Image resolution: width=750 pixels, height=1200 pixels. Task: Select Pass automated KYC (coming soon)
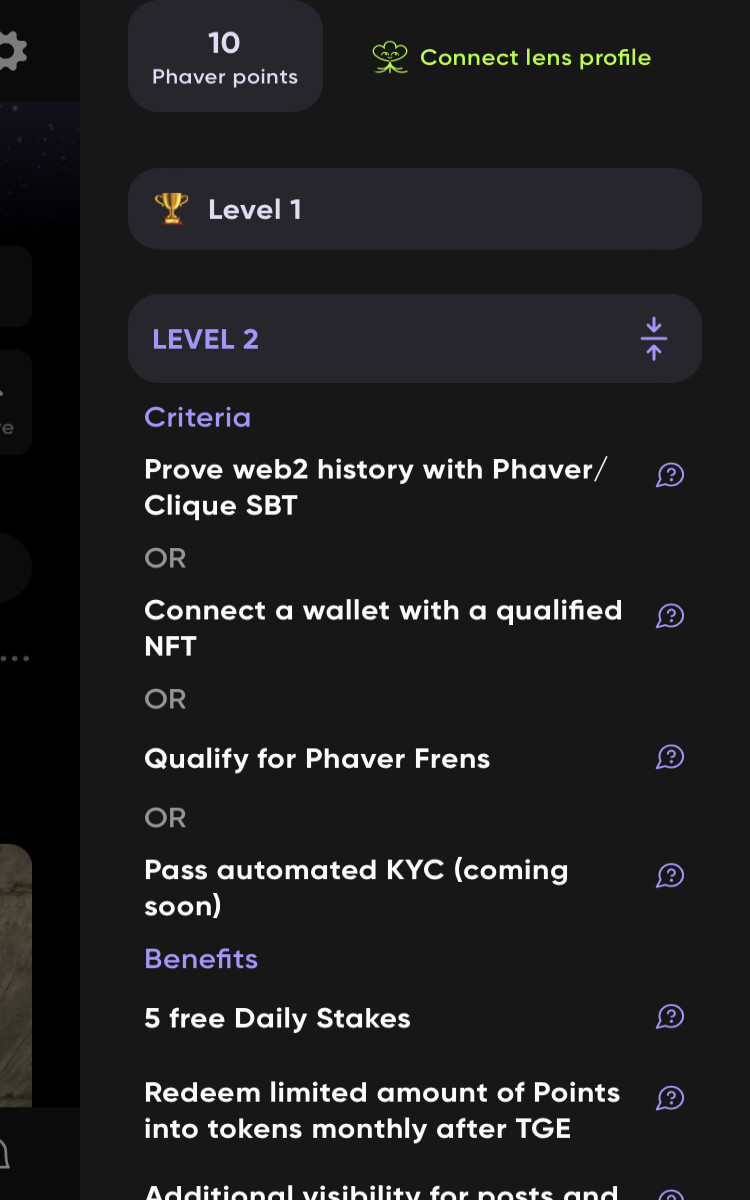coord(356,888)
